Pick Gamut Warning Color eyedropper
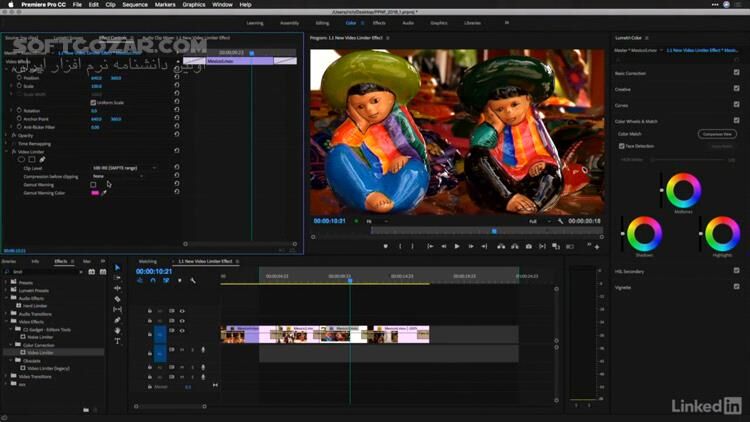This screenshot has width=750, height=422. point(104,193)
